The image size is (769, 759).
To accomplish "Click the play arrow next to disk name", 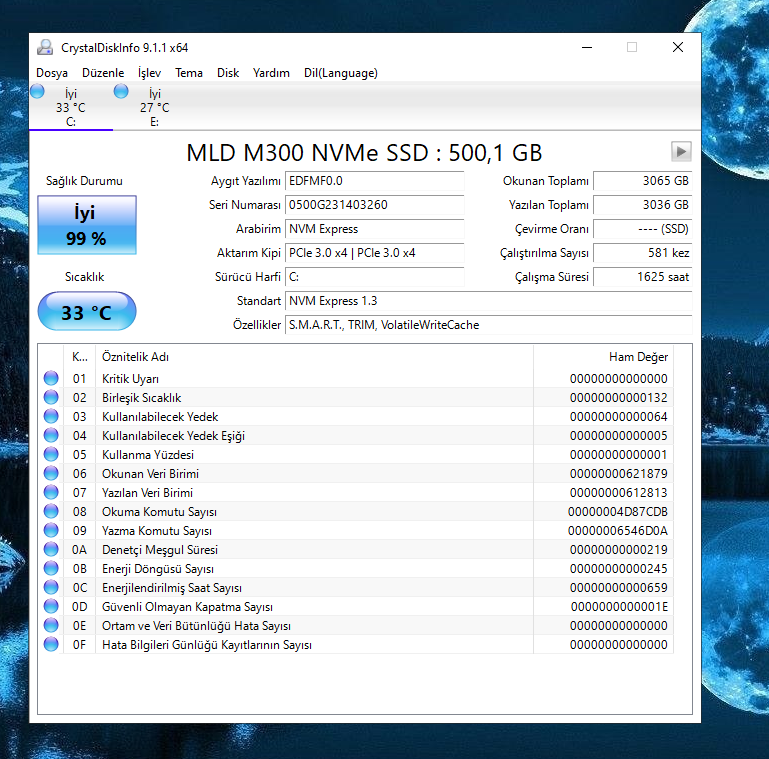I will pyautogui.click(x=681, y=151).
